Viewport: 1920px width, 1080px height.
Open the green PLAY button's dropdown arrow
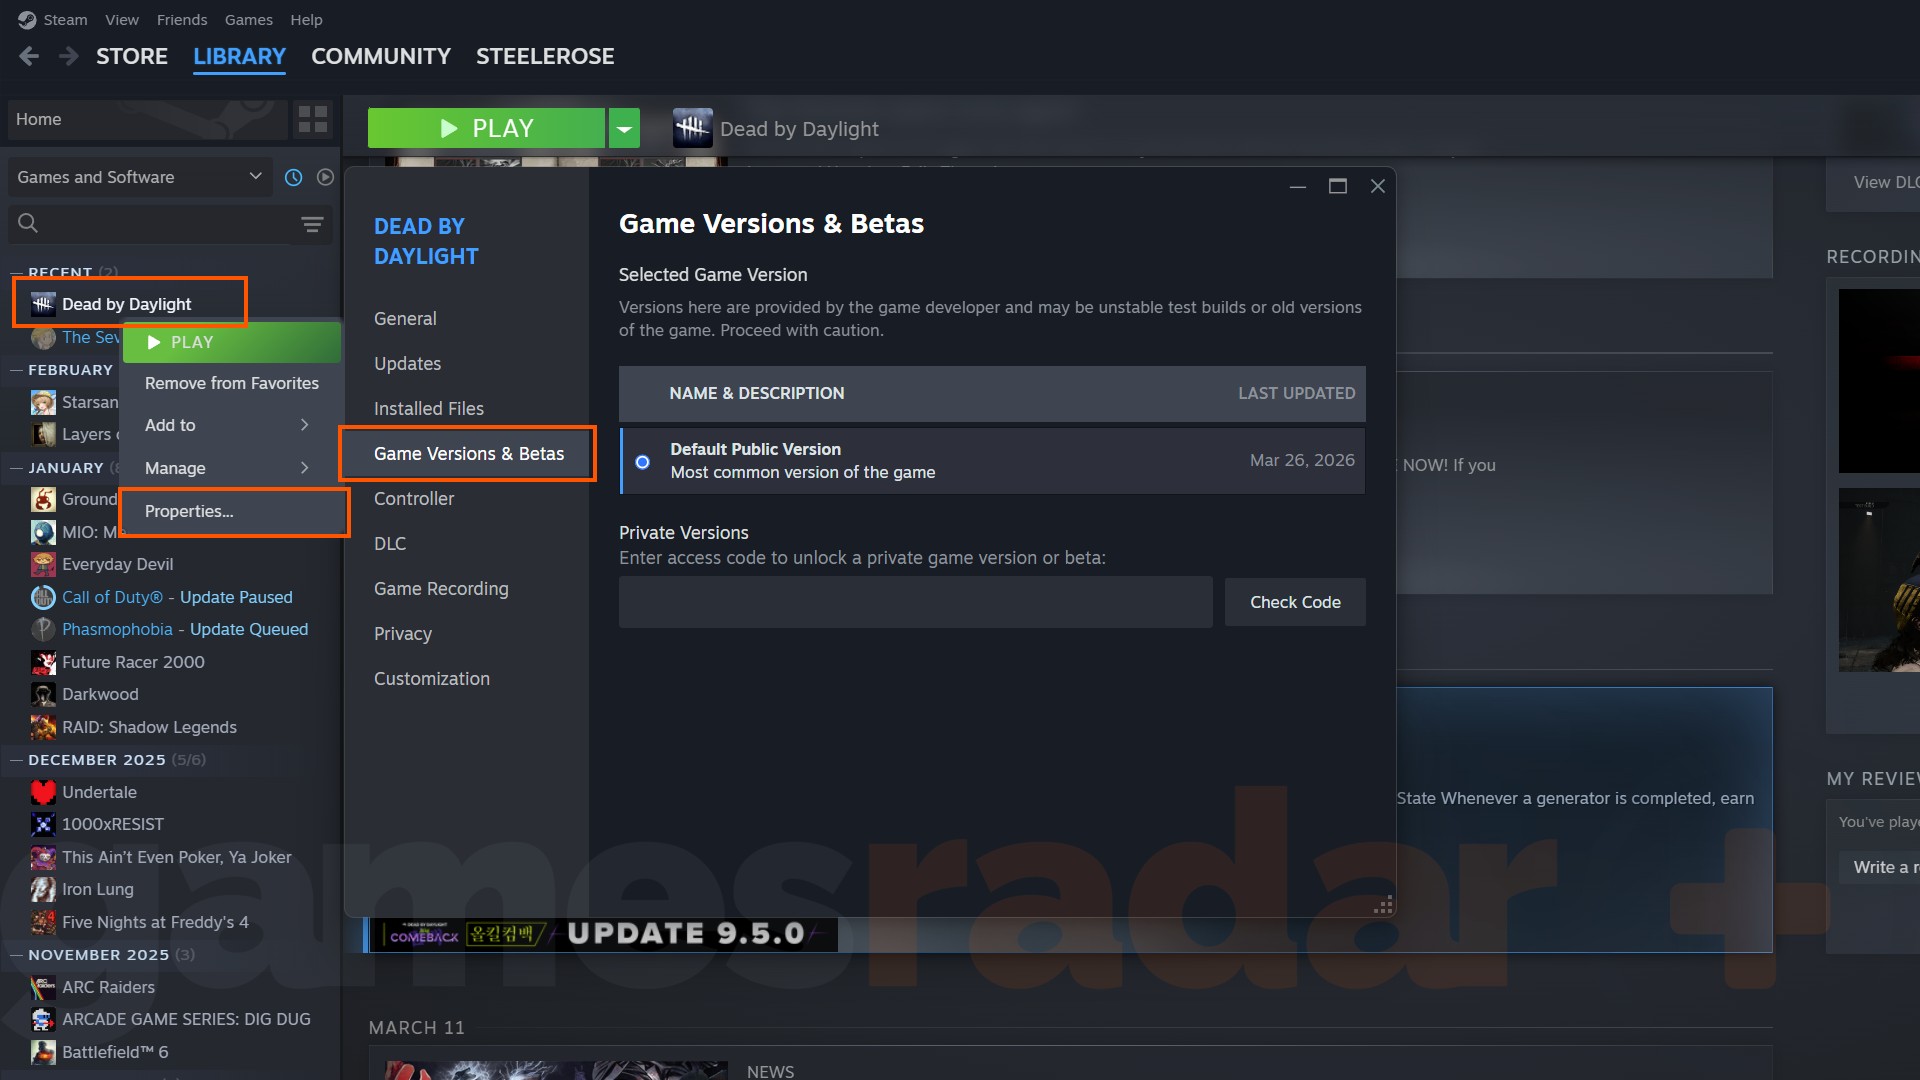tap(624, 128)
